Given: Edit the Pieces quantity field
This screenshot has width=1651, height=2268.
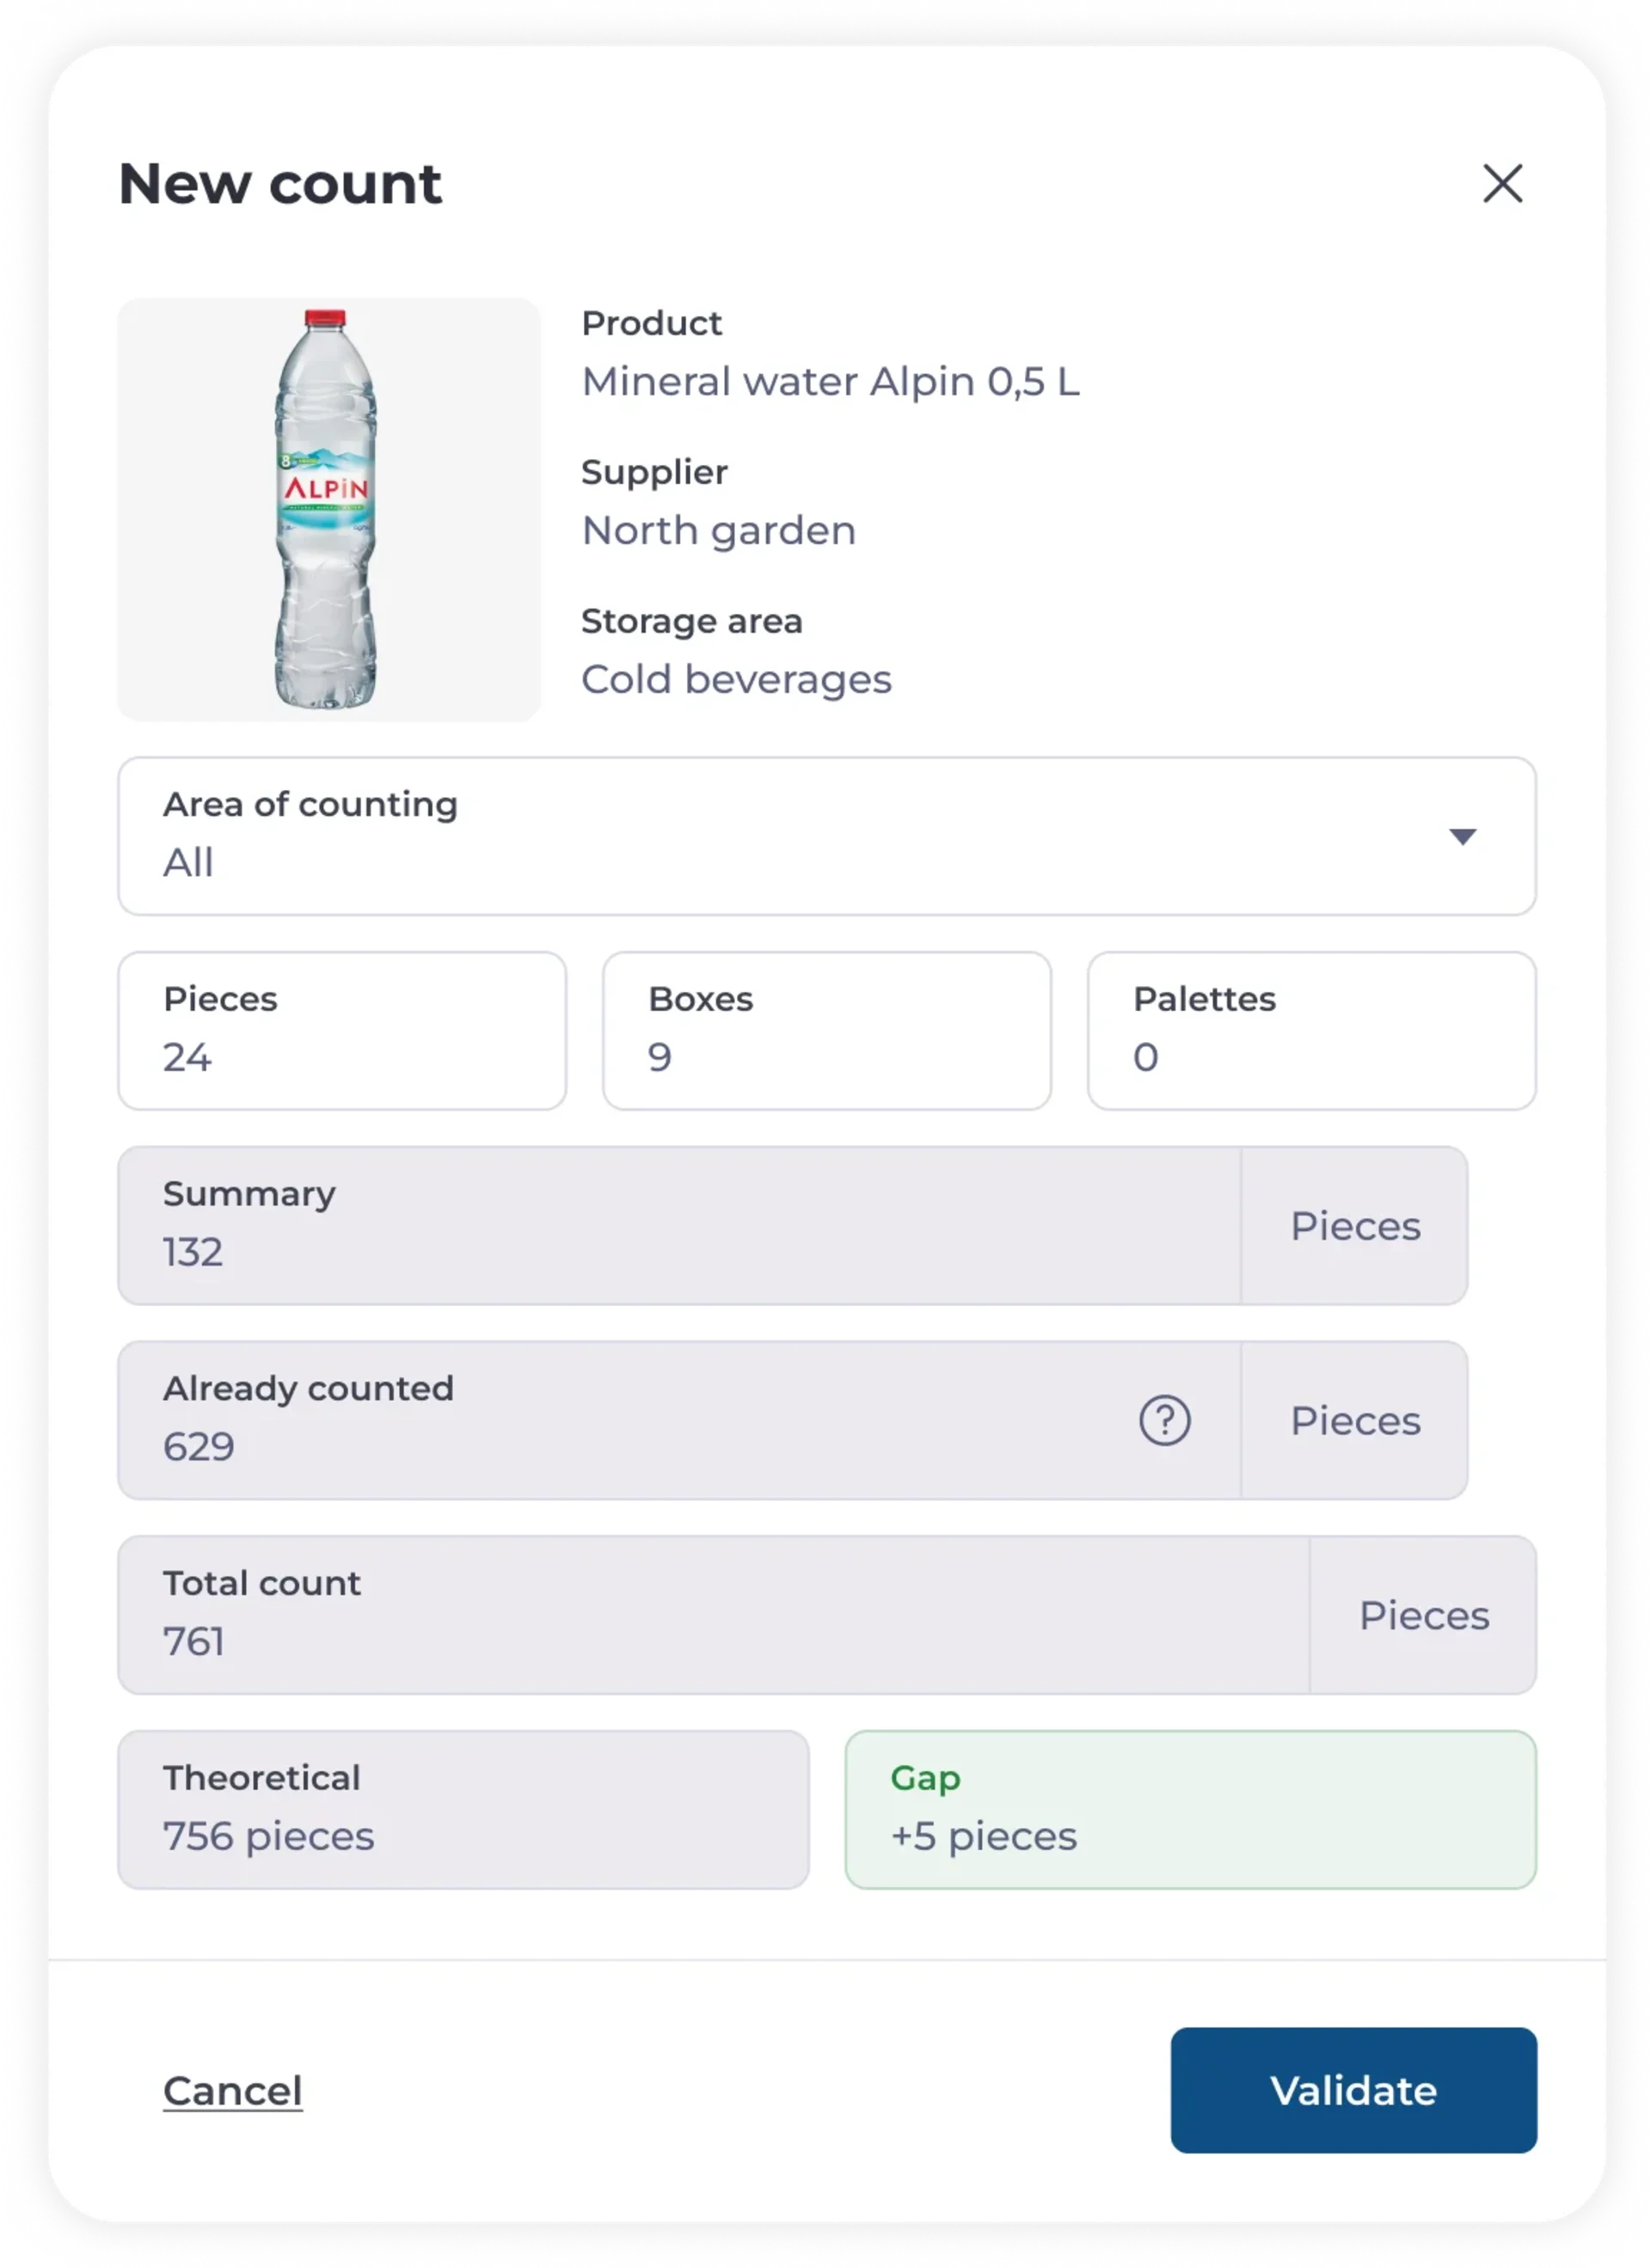Looking at the screenshot, I should 342,1031.
